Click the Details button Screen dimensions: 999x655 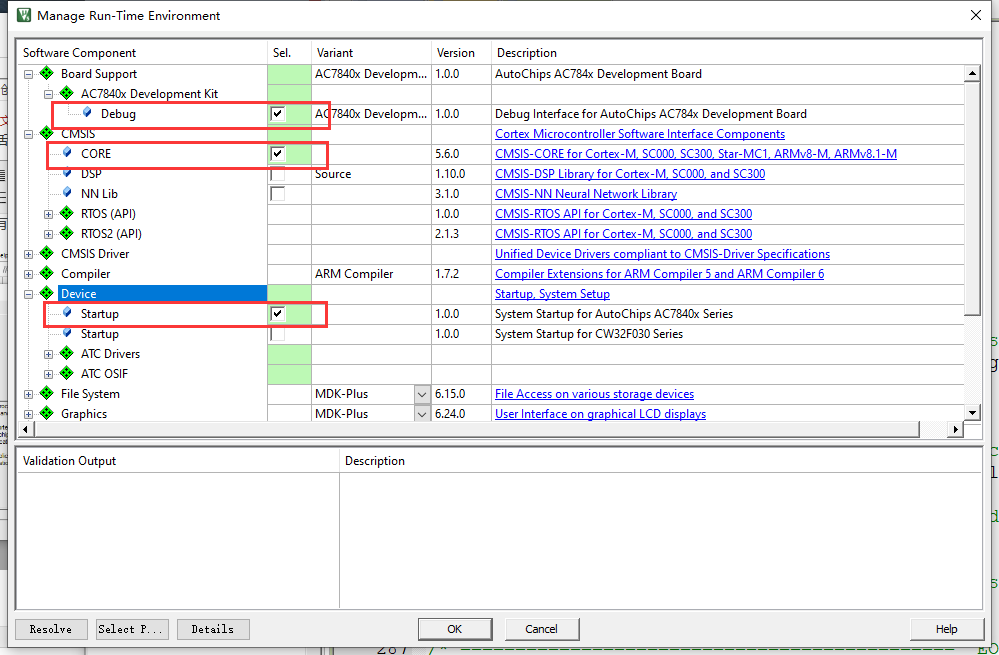[x=213, y=629]
